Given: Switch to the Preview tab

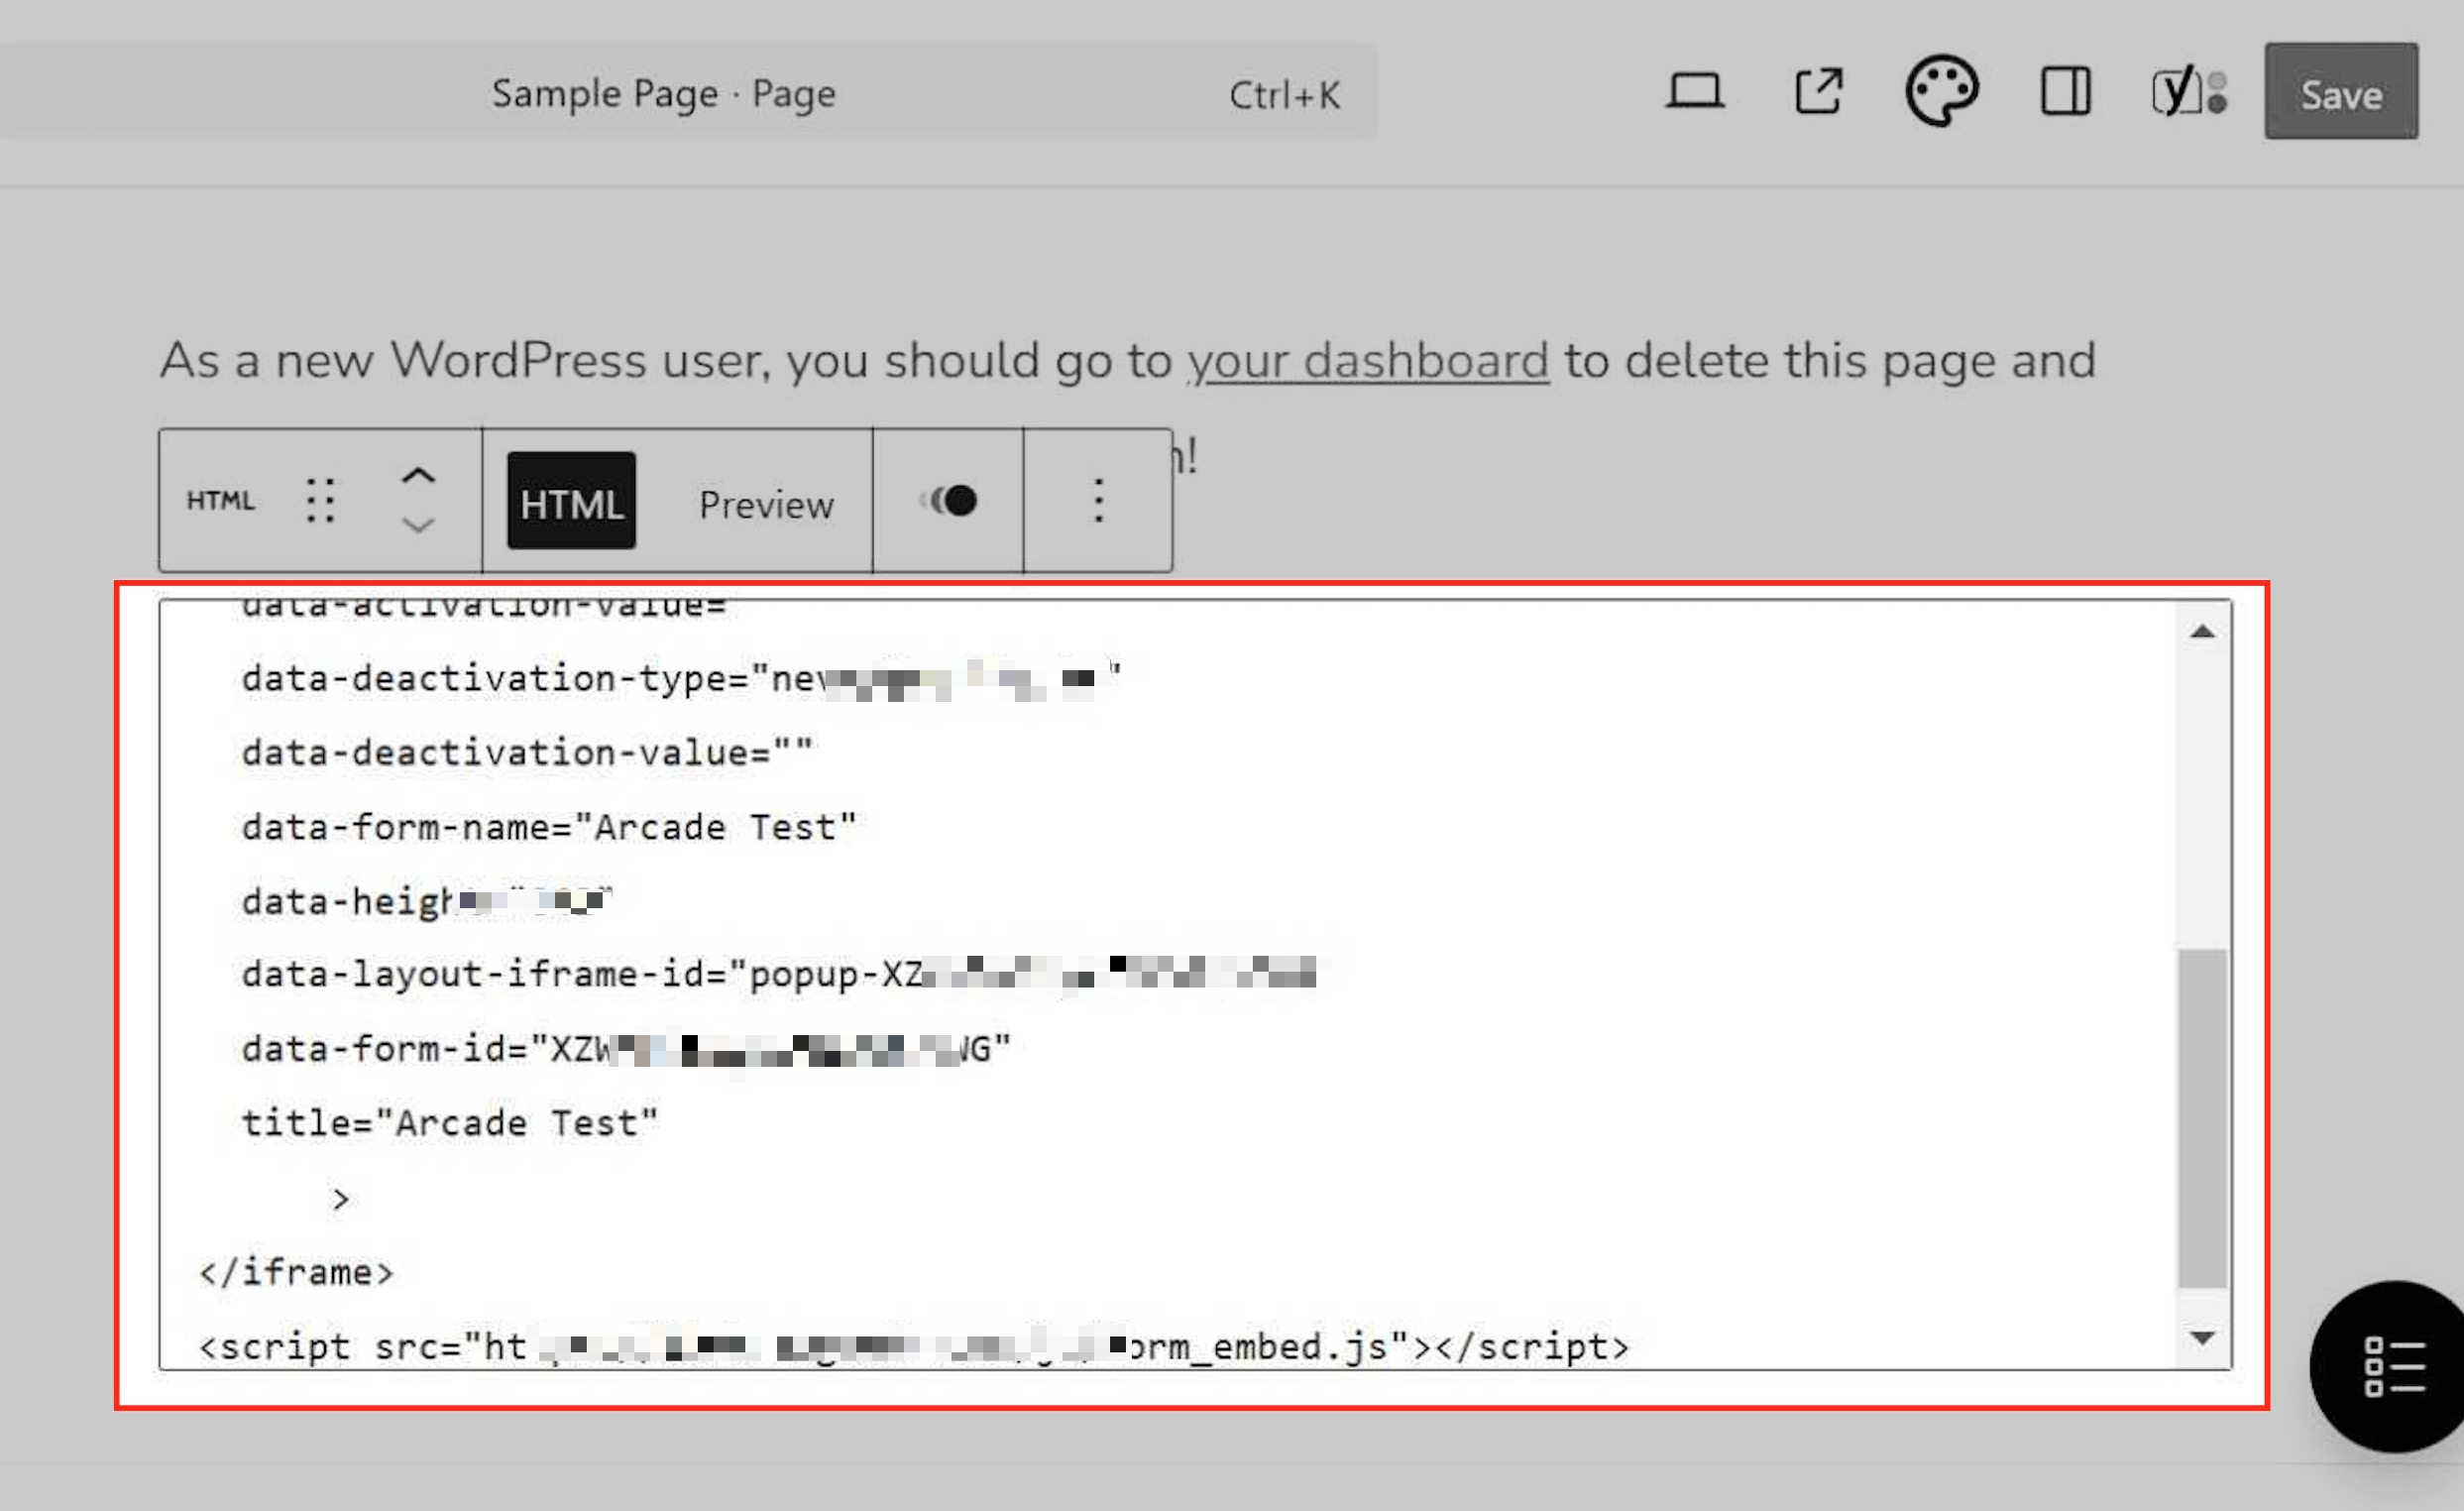Looking at the screenshot, I should (x=766, y=505).
